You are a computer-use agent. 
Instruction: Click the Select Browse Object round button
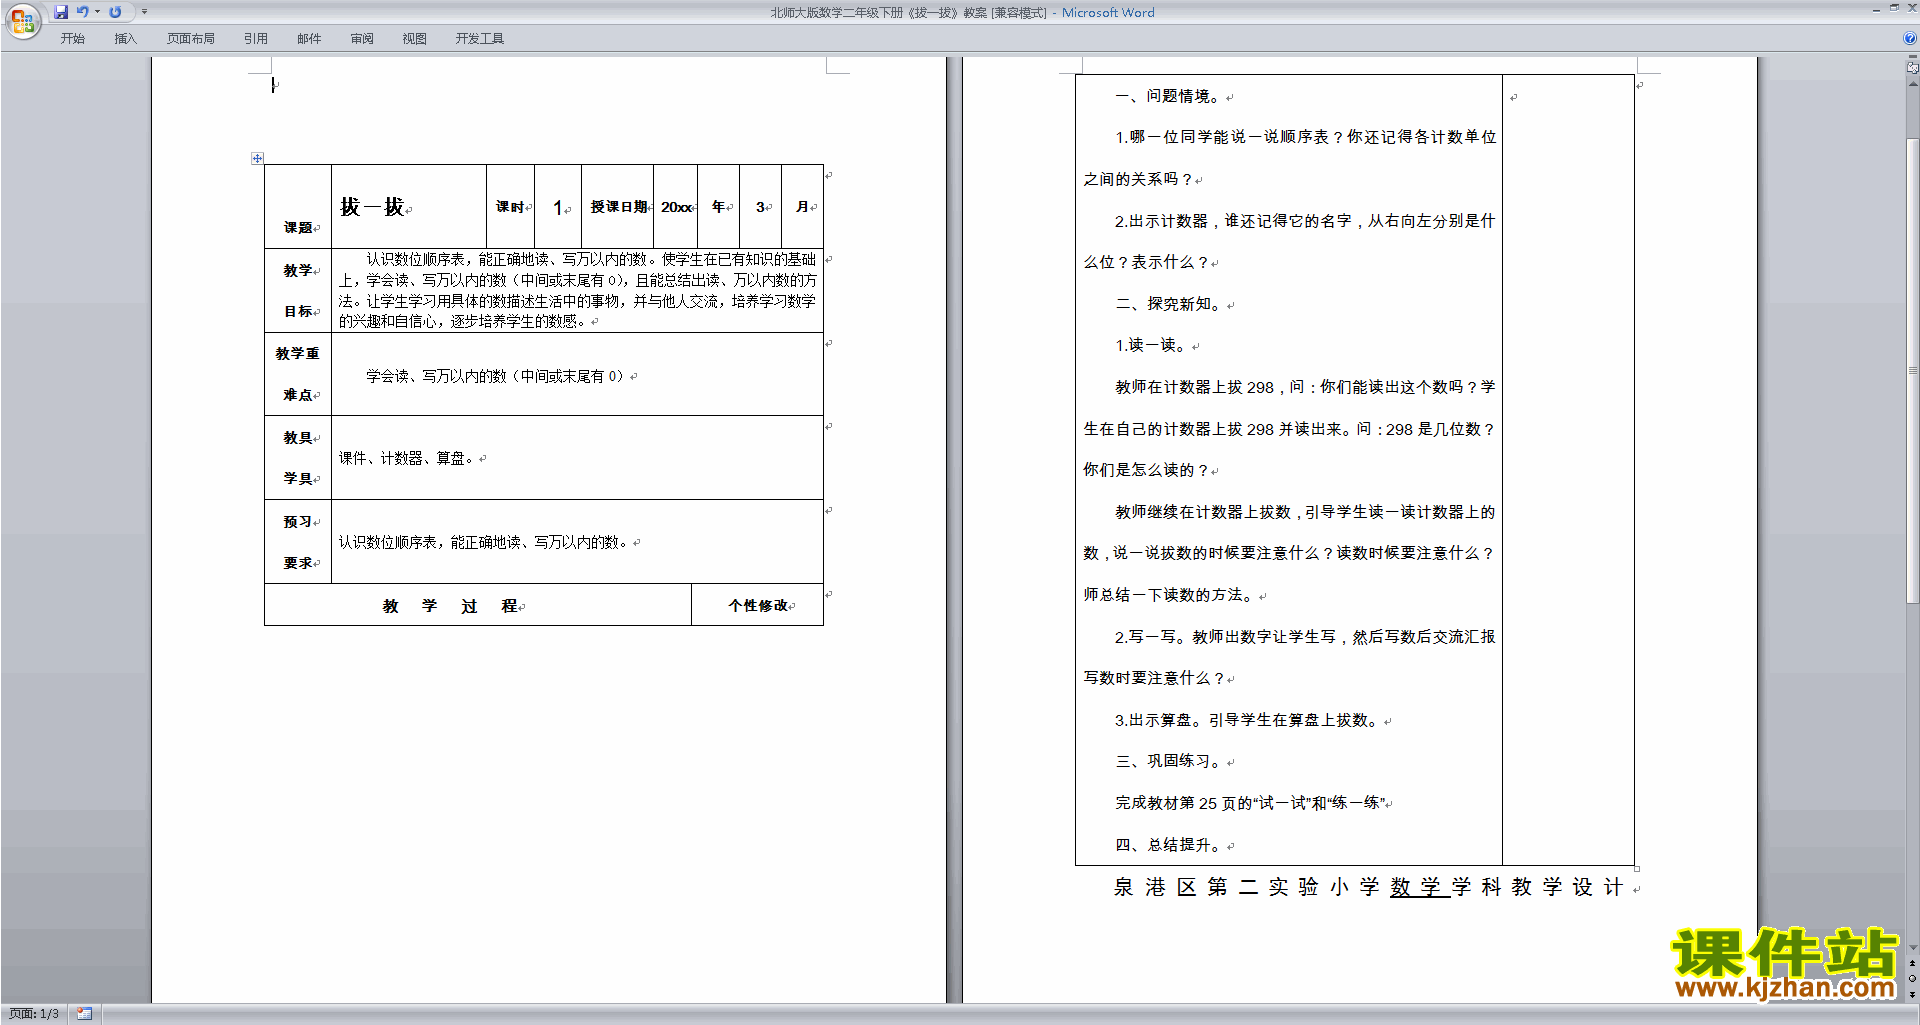pos(1912,979)
